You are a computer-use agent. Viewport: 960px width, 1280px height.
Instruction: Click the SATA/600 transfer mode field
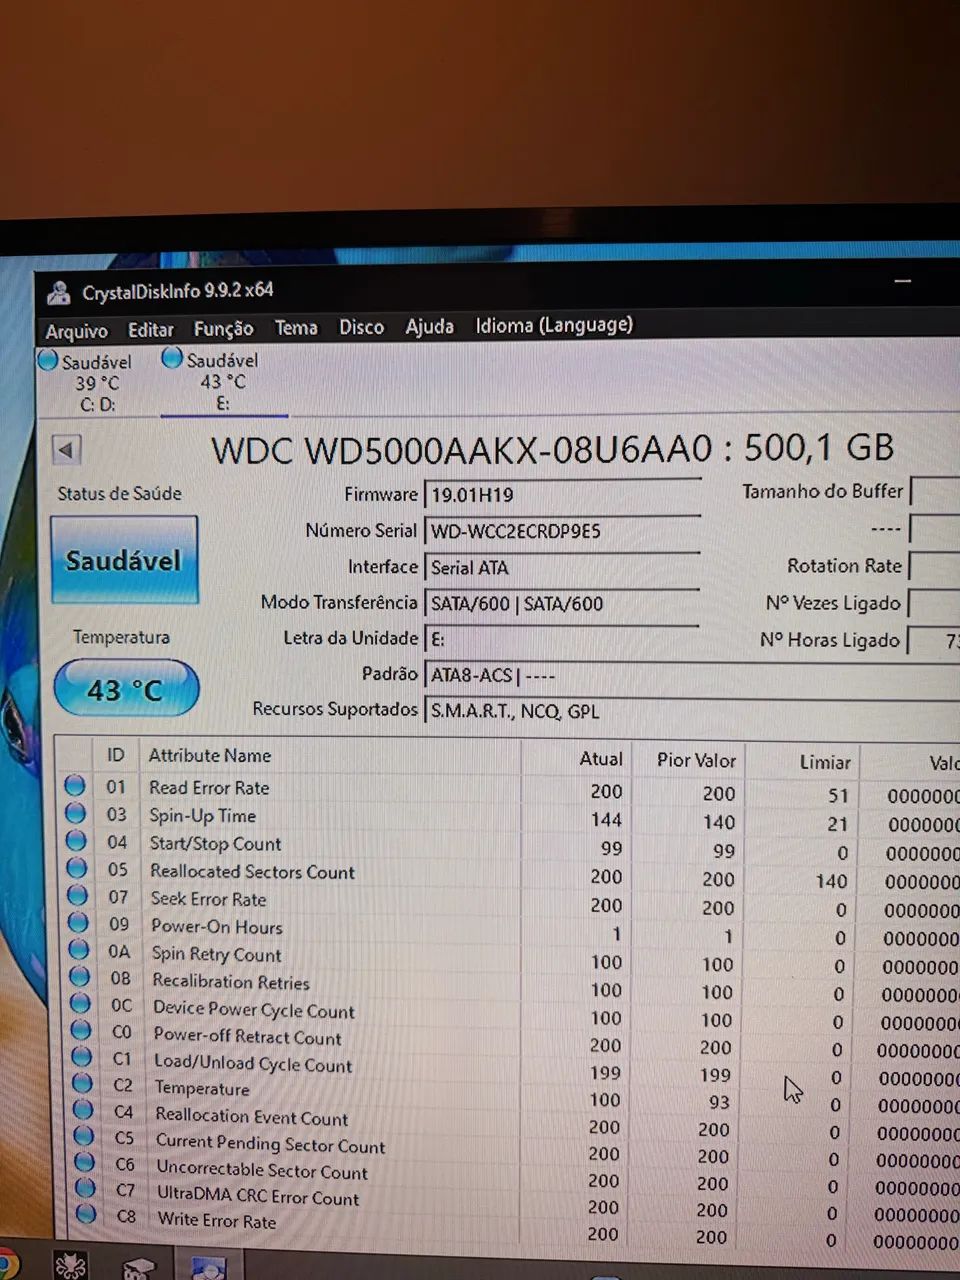pos(562,603)
